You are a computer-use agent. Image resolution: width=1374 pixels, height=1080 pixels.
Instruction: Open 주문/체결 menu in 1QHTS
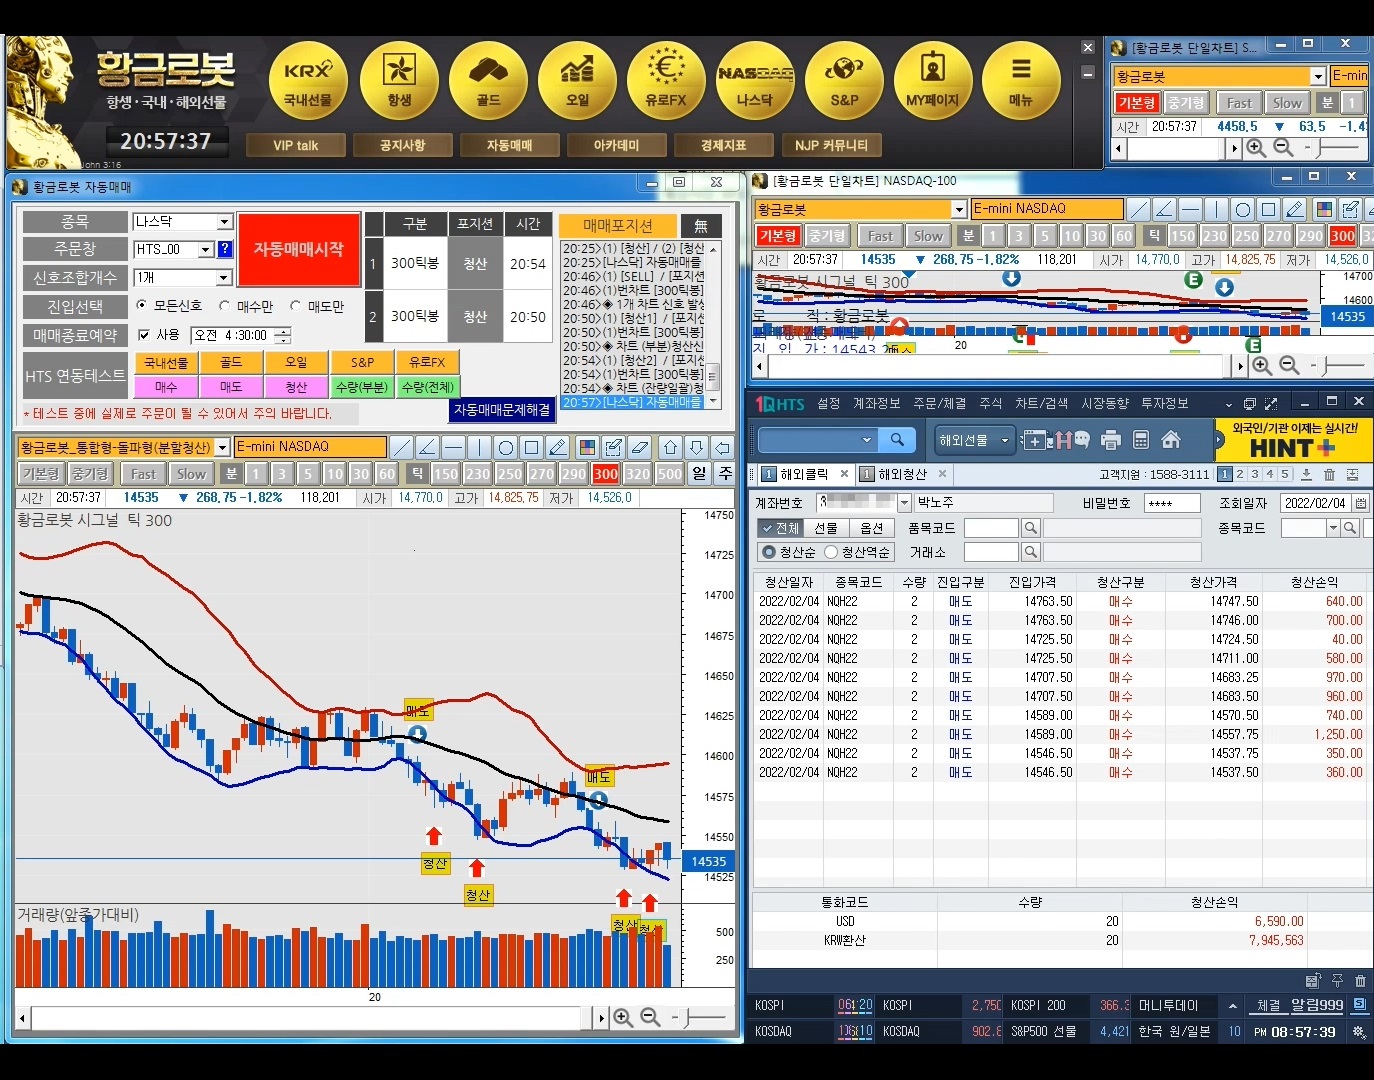939,404
